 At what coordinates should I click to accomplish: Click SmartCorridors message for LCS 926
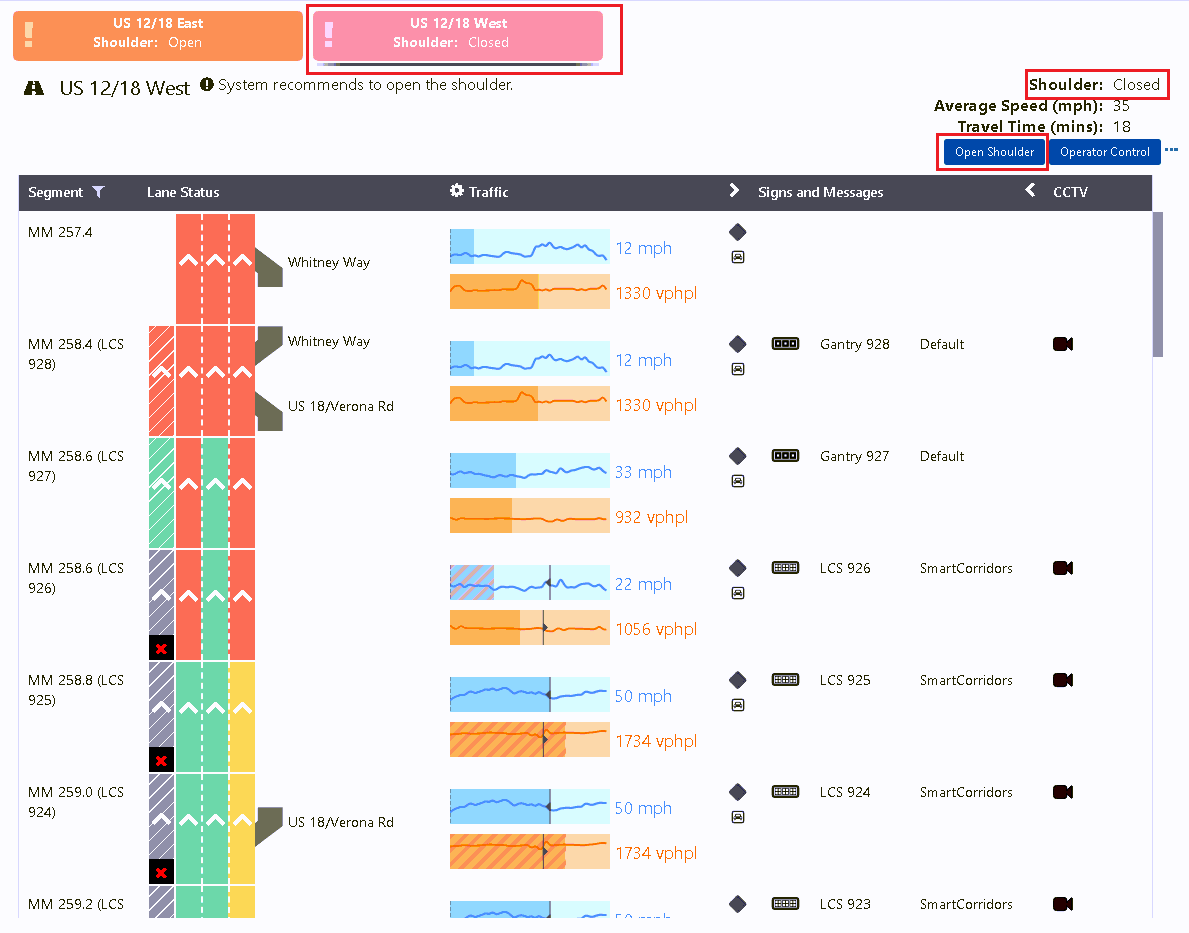coord(966,568)
